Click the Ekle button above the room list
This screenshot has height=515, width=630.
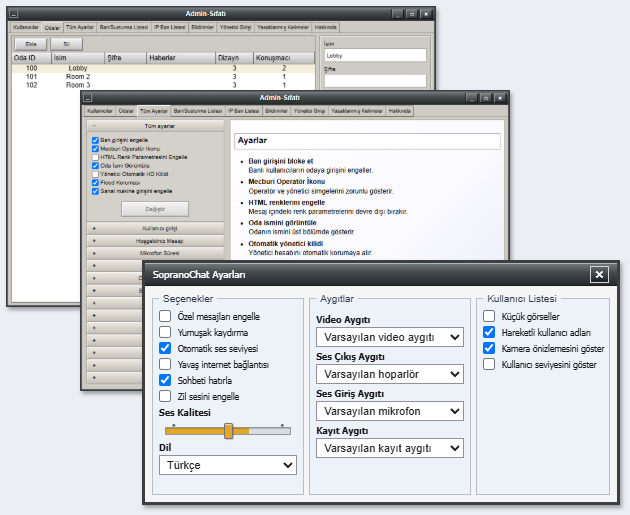(31, 44)
